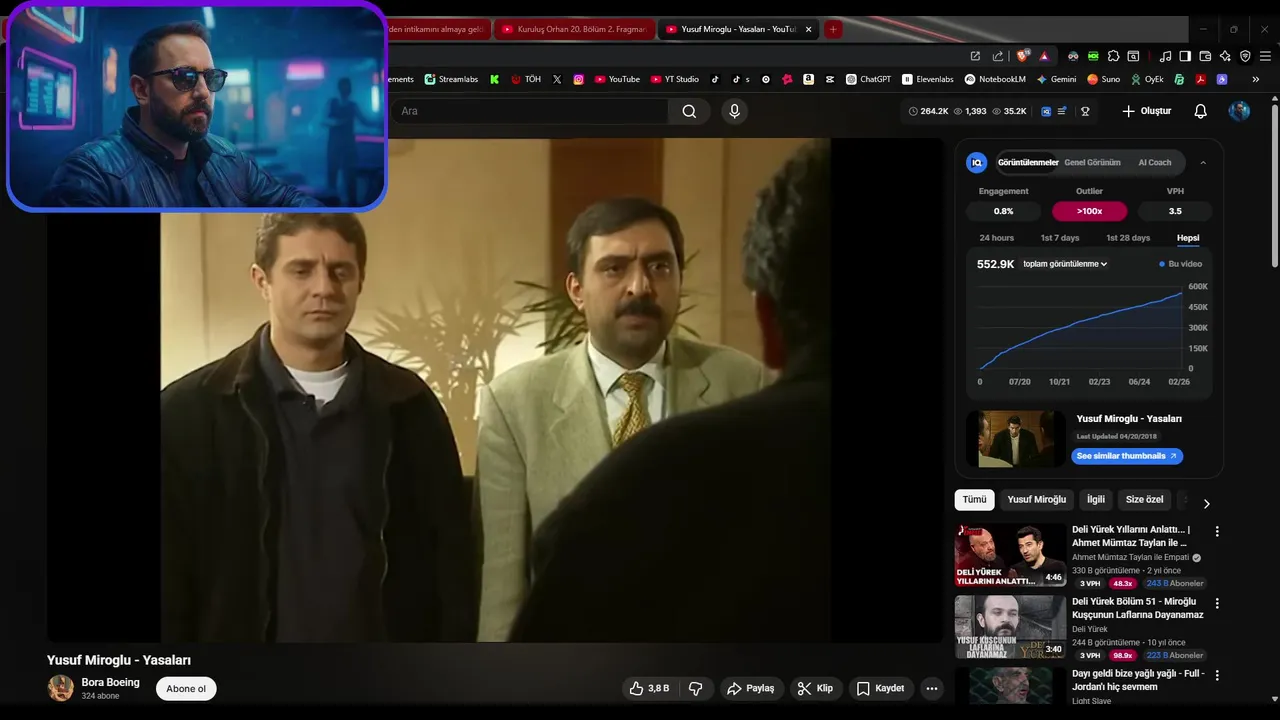Click the Klip clip button
This screenshot has width=1280, height=720.
point(815,688)
